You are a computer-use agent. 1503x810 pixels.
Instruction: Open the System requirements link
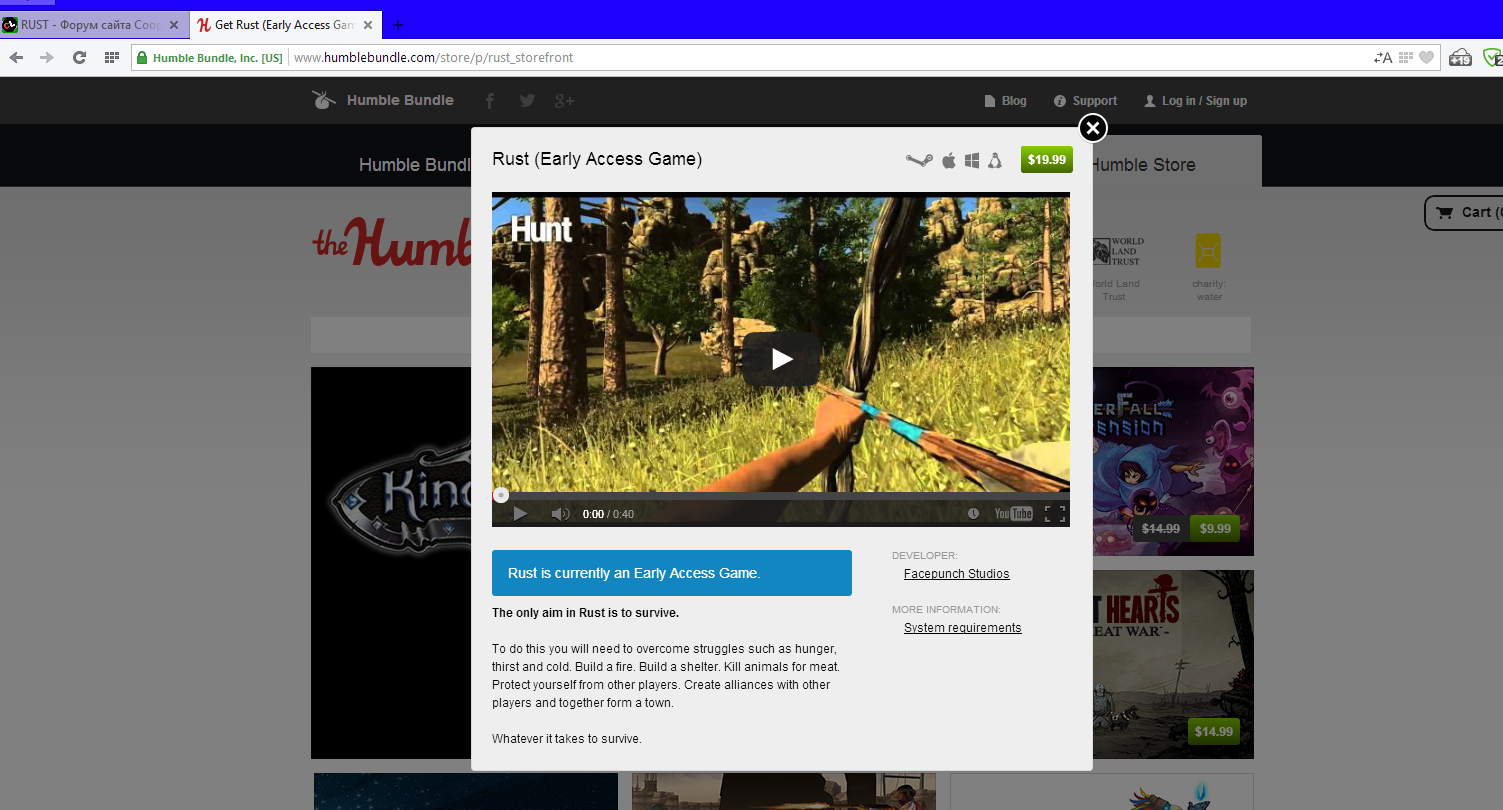pos(962,628)
